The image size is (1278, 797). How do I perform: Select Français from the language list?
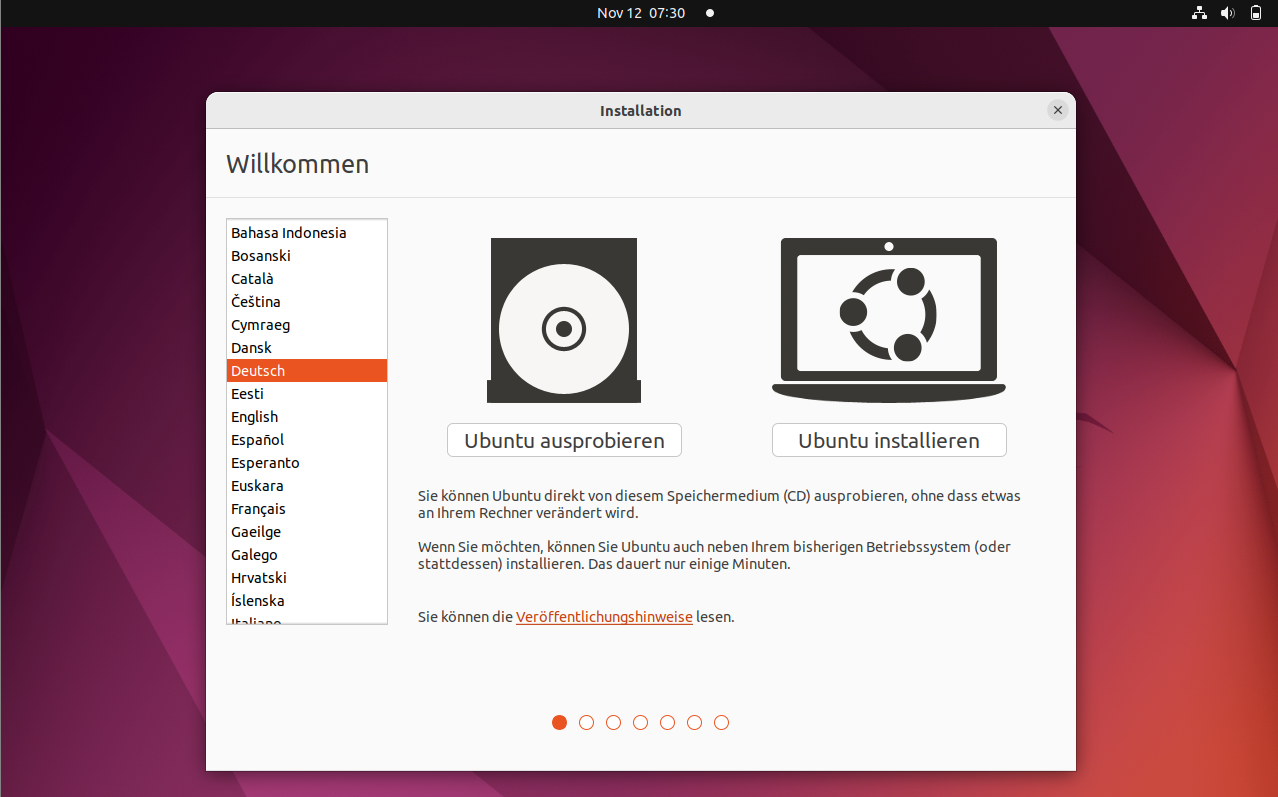pyautogui.click(x=258, y=509)
